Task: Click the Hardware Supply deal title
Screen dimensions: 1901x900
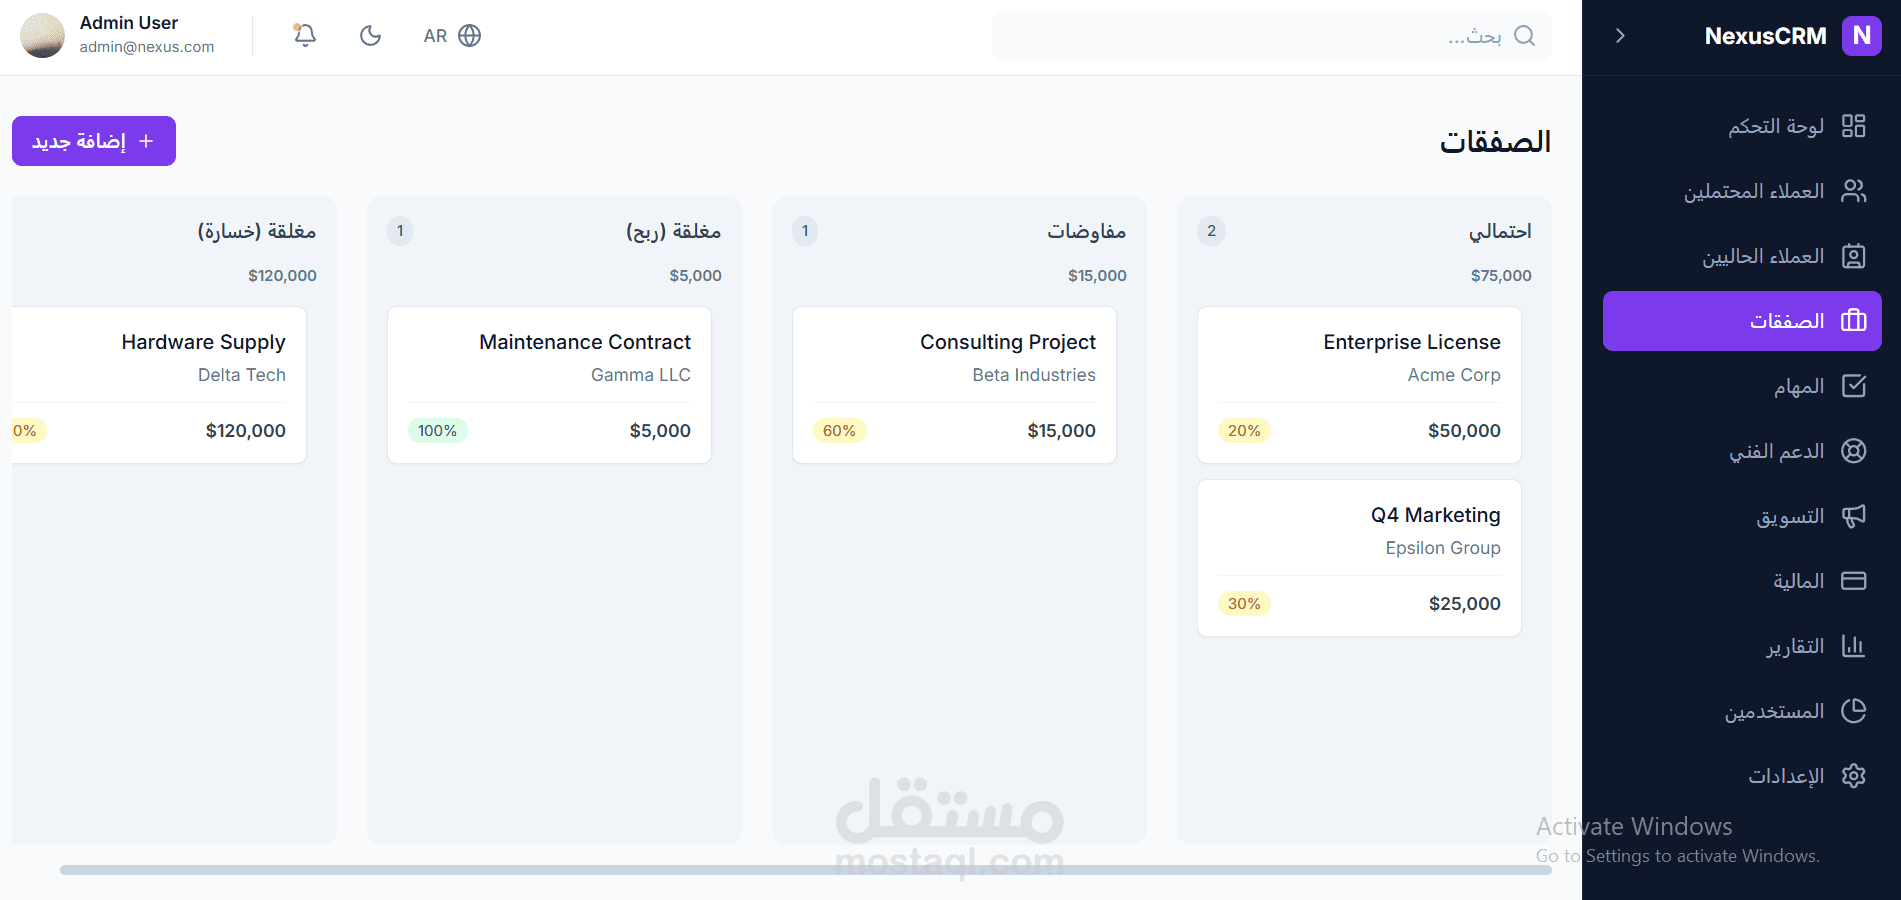Action: (x=203, y=342)
